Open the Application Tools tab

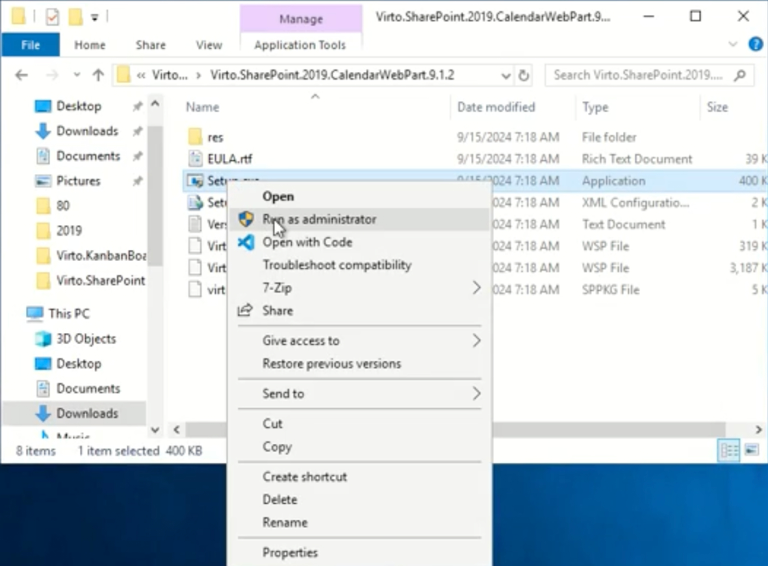300,45
